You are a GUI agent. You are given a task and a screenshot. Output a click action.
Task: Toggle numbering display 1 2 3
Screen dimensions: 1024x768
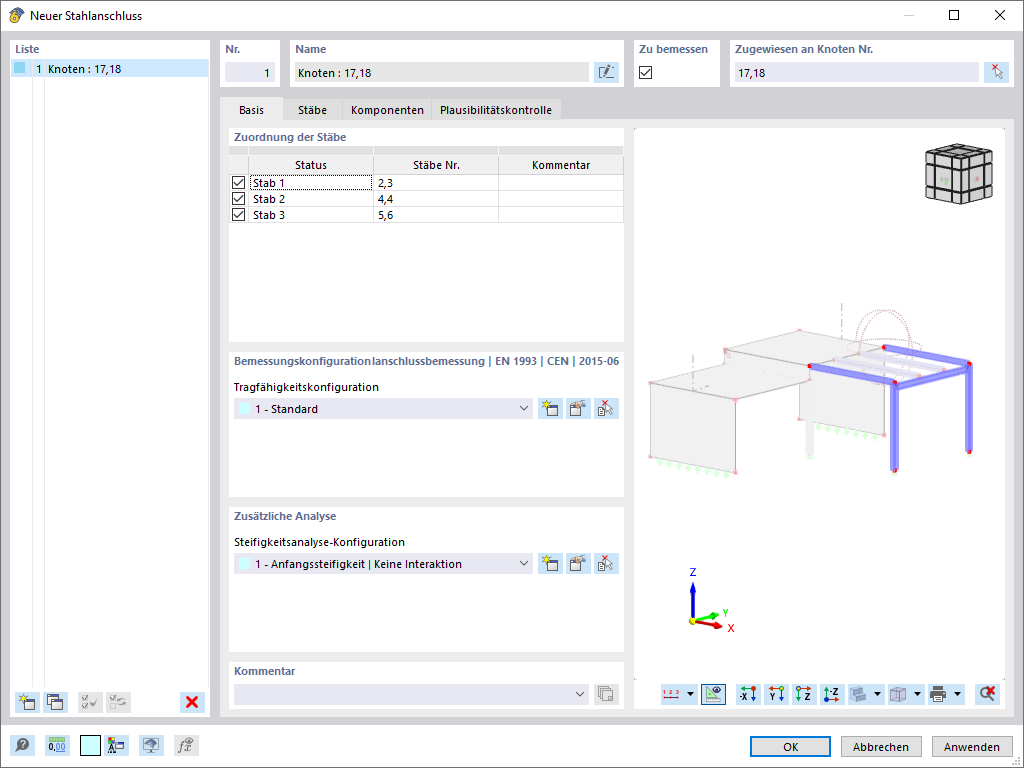coord(671,694)
